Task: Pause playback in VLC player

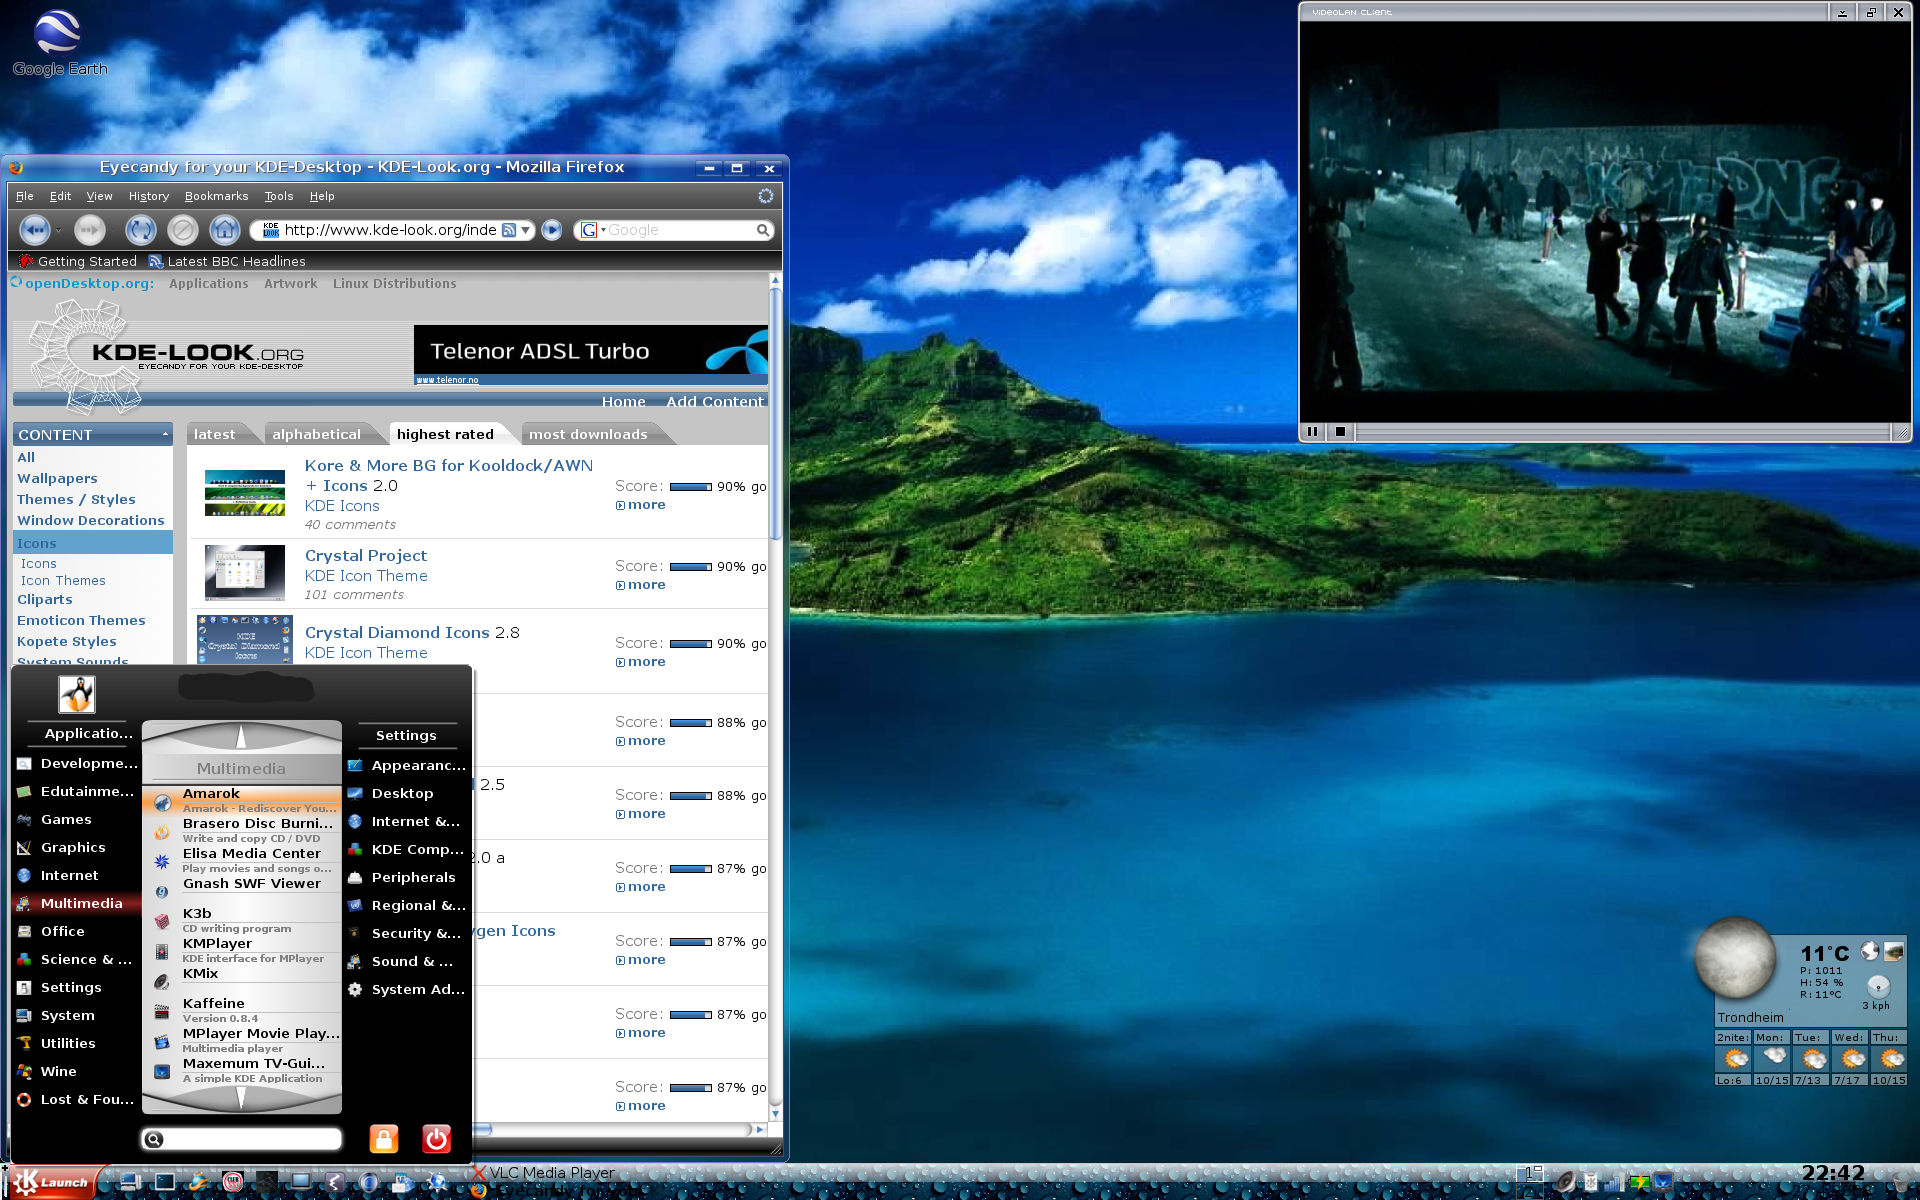Action: tap(1312, 432)
